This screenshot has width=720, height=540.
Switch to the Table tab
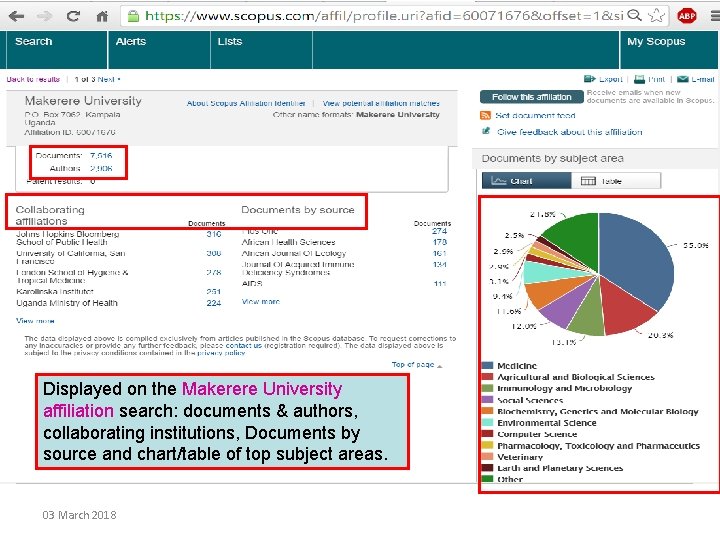(x=616, y=181)
